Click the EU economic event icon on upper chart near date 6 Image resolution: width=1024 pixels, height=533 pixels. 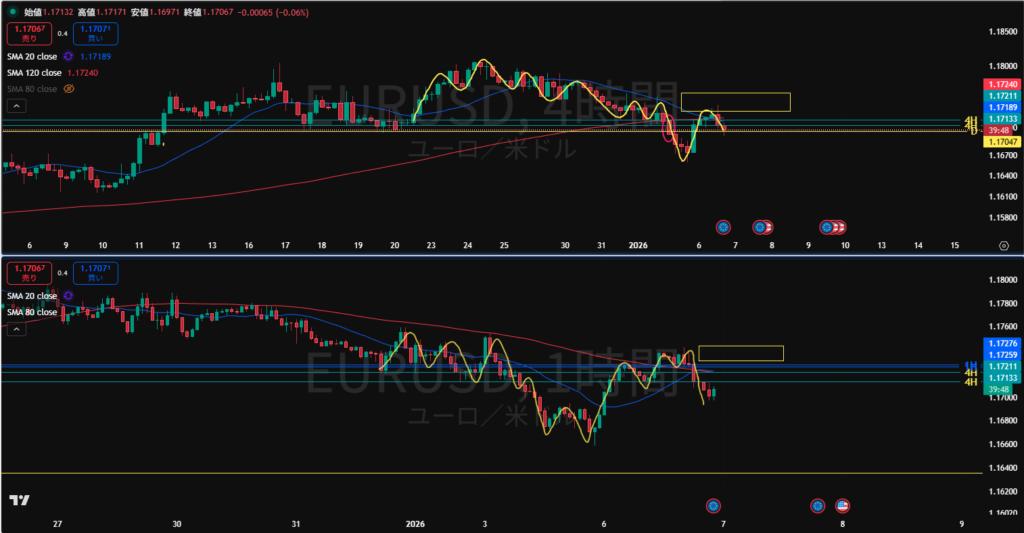pyautogui.click(x=723, y=227)
